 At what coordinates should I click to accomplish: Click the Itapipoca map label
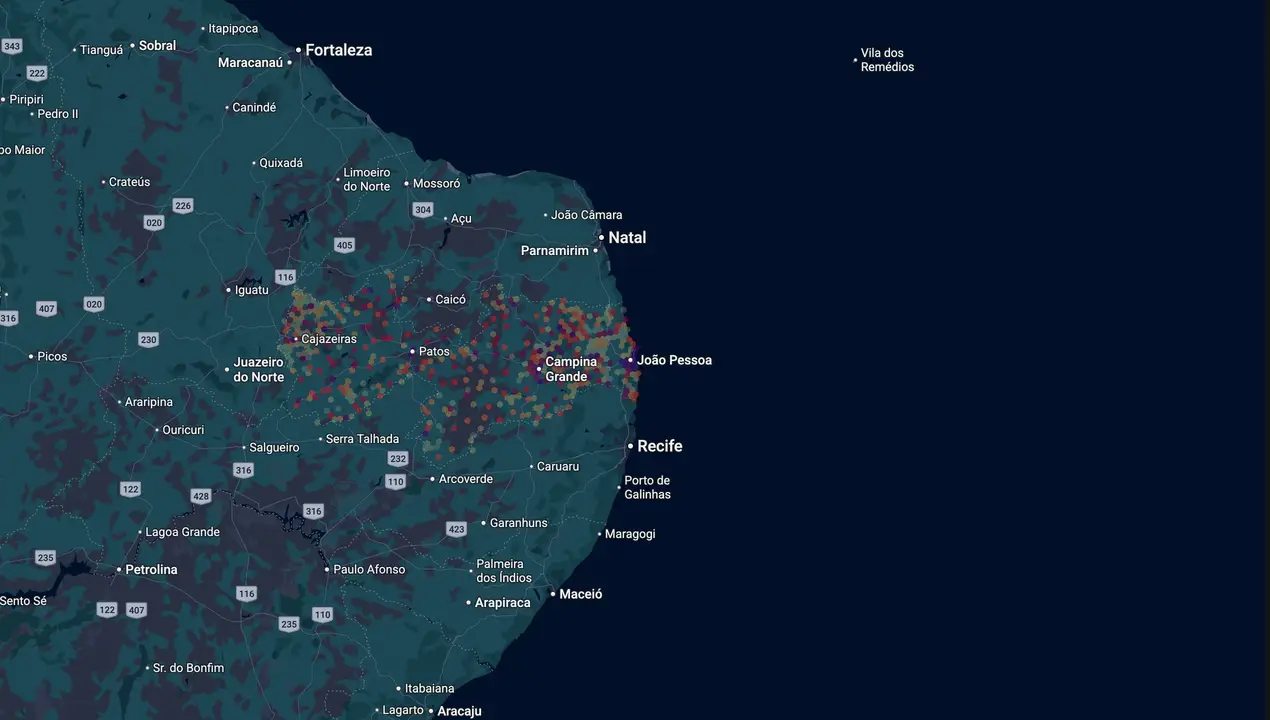pyautogui.click(x=233, y=29)
